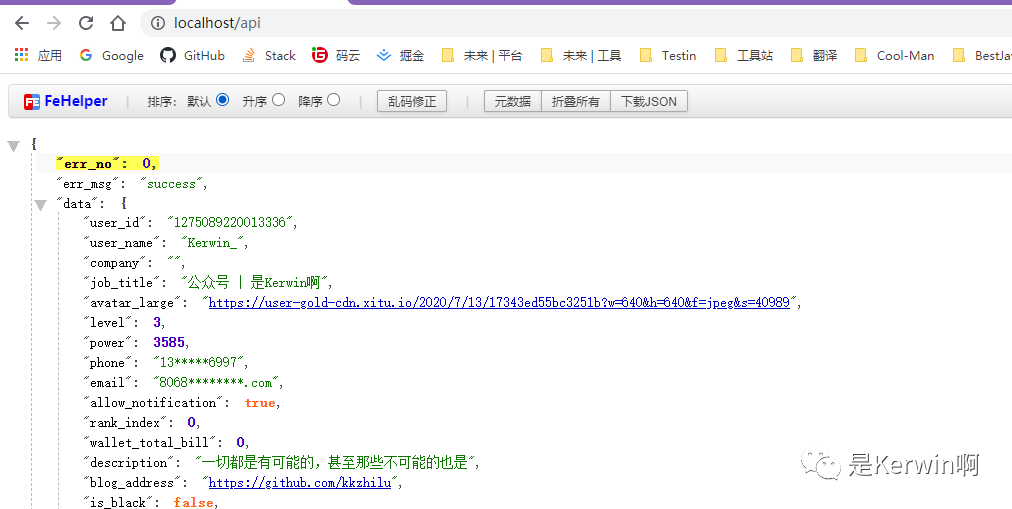Open the 应用 apps grid icon
Viewport: 1012px width, 509px height.
[22, 55]
